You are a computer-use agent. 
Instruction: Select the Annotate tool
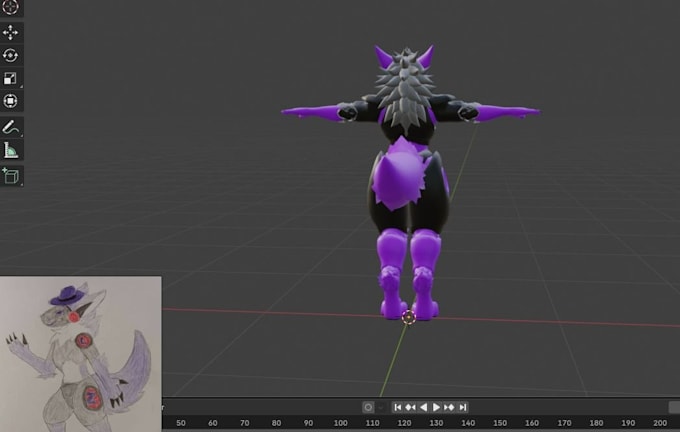point(10,128)
